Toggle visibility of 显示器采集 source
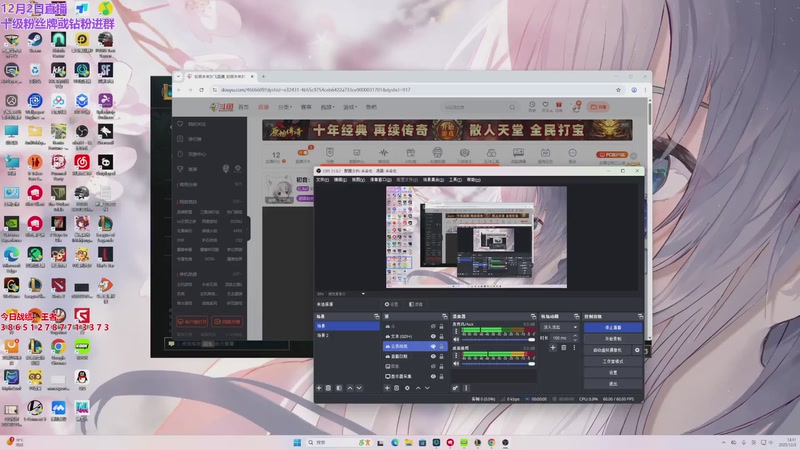Screen dimensions: 800x450 pos(433,376)
